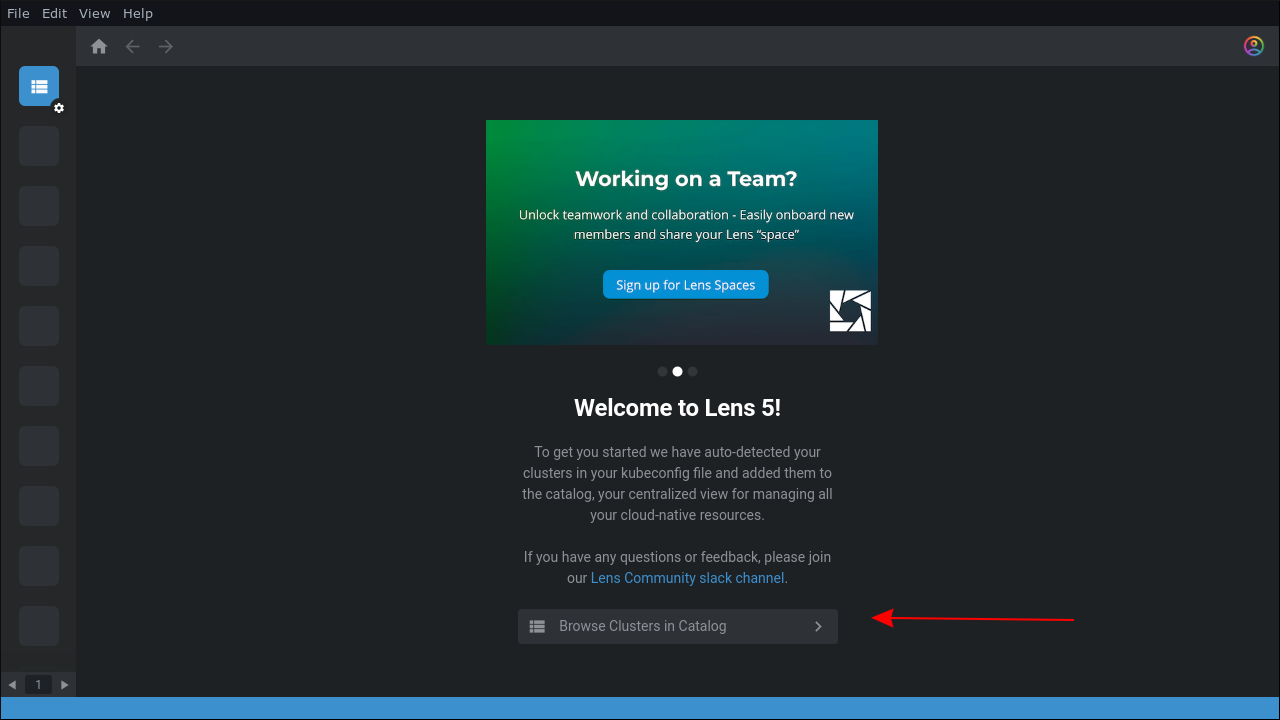Image resolution: width=1280 pixels, height=720 pixels.
Task: Go to the Home welcome page
Action: (99, 46)
